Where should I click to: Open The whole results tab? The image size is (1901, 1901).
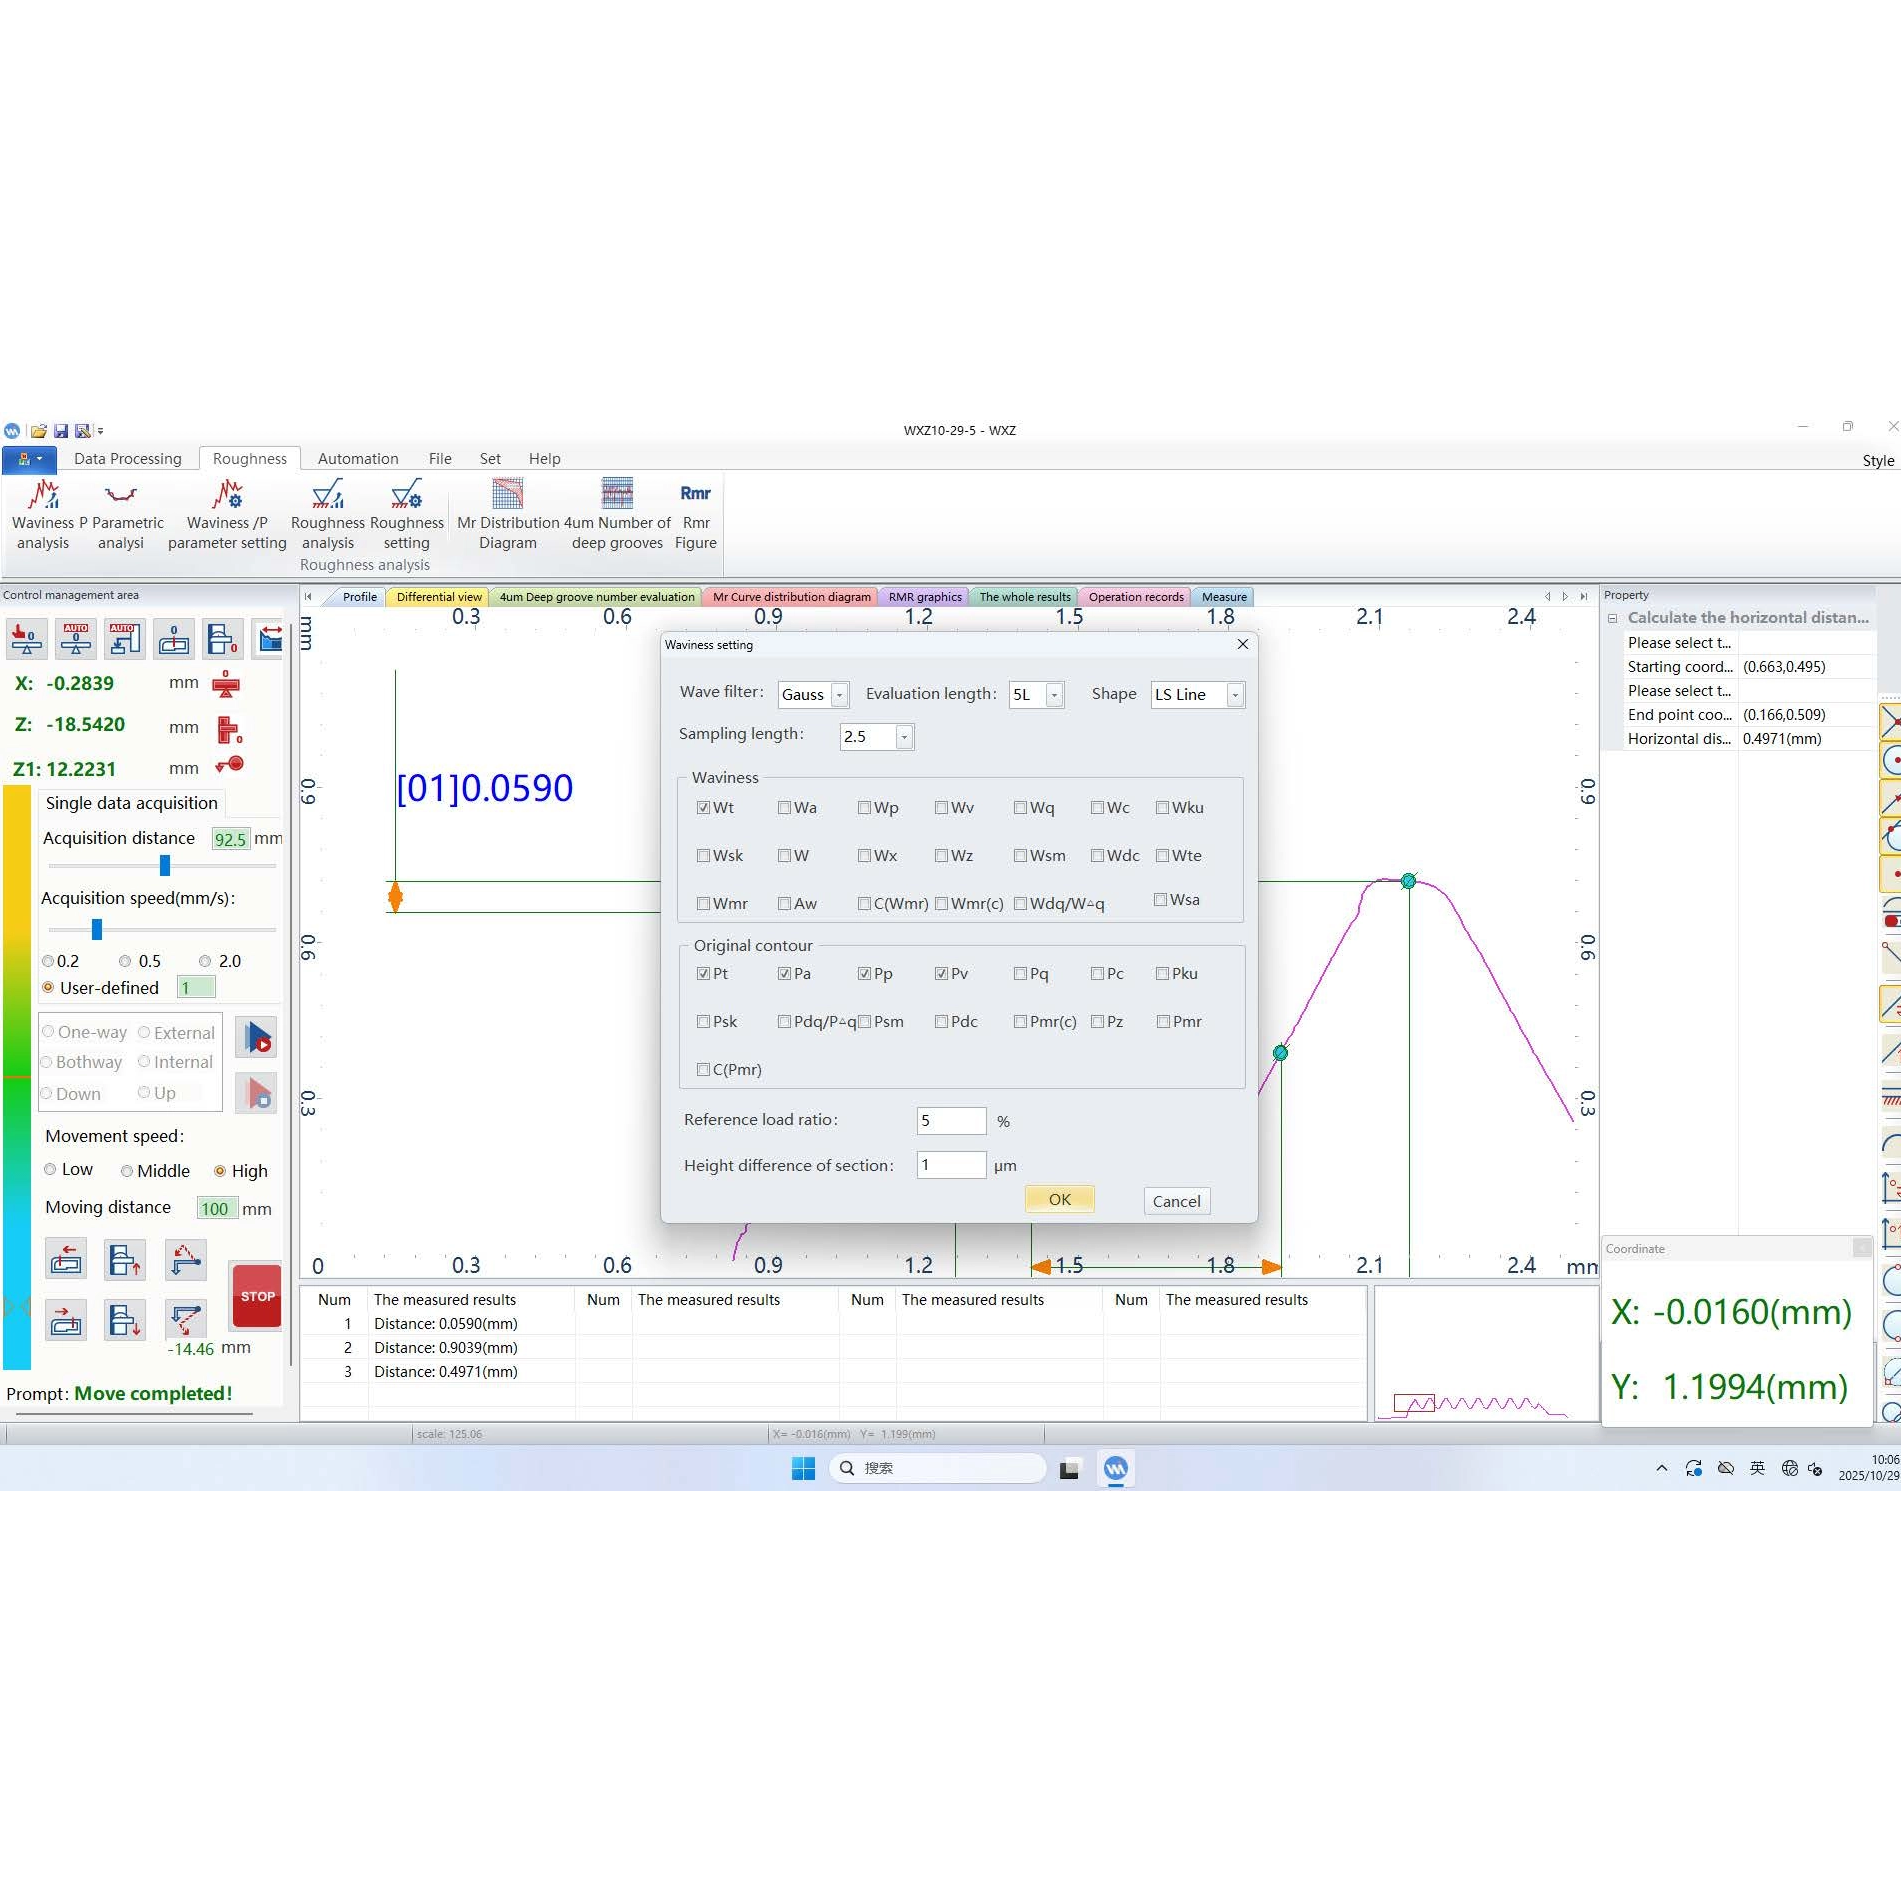[1024, 597]
